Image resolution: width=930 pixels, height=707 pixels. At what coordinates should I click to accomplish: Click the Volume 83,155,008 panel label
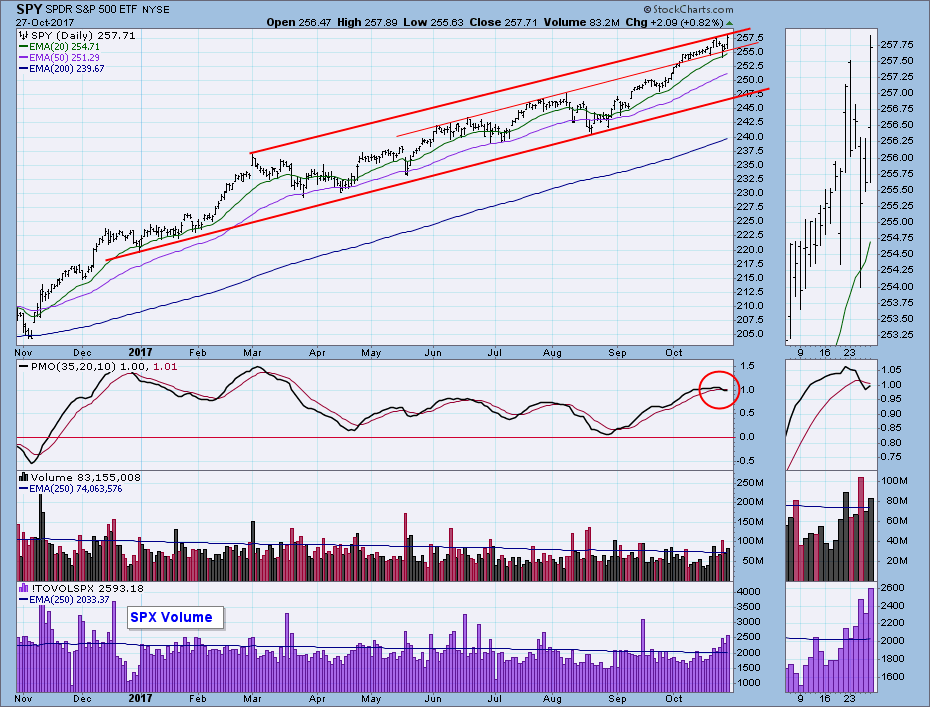click(x=85, y=477)
